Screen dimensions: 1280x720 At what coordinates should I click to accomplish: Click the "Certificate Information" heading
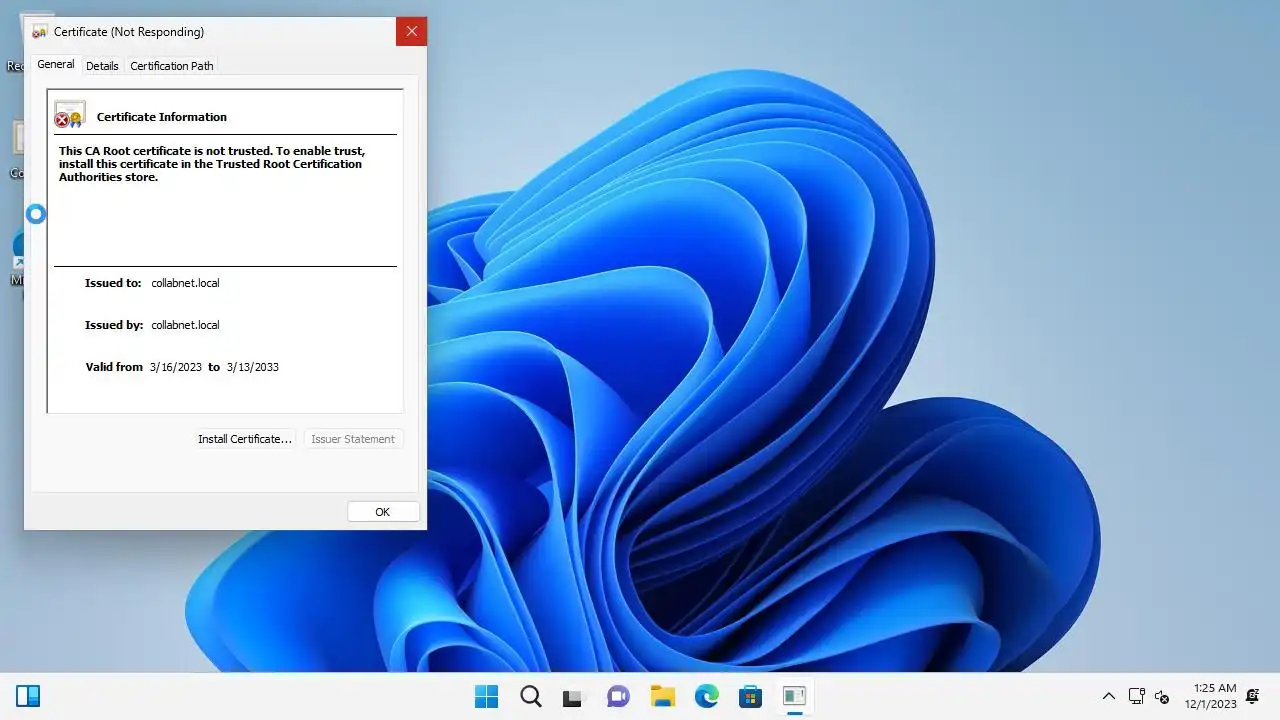pos(162,117)
